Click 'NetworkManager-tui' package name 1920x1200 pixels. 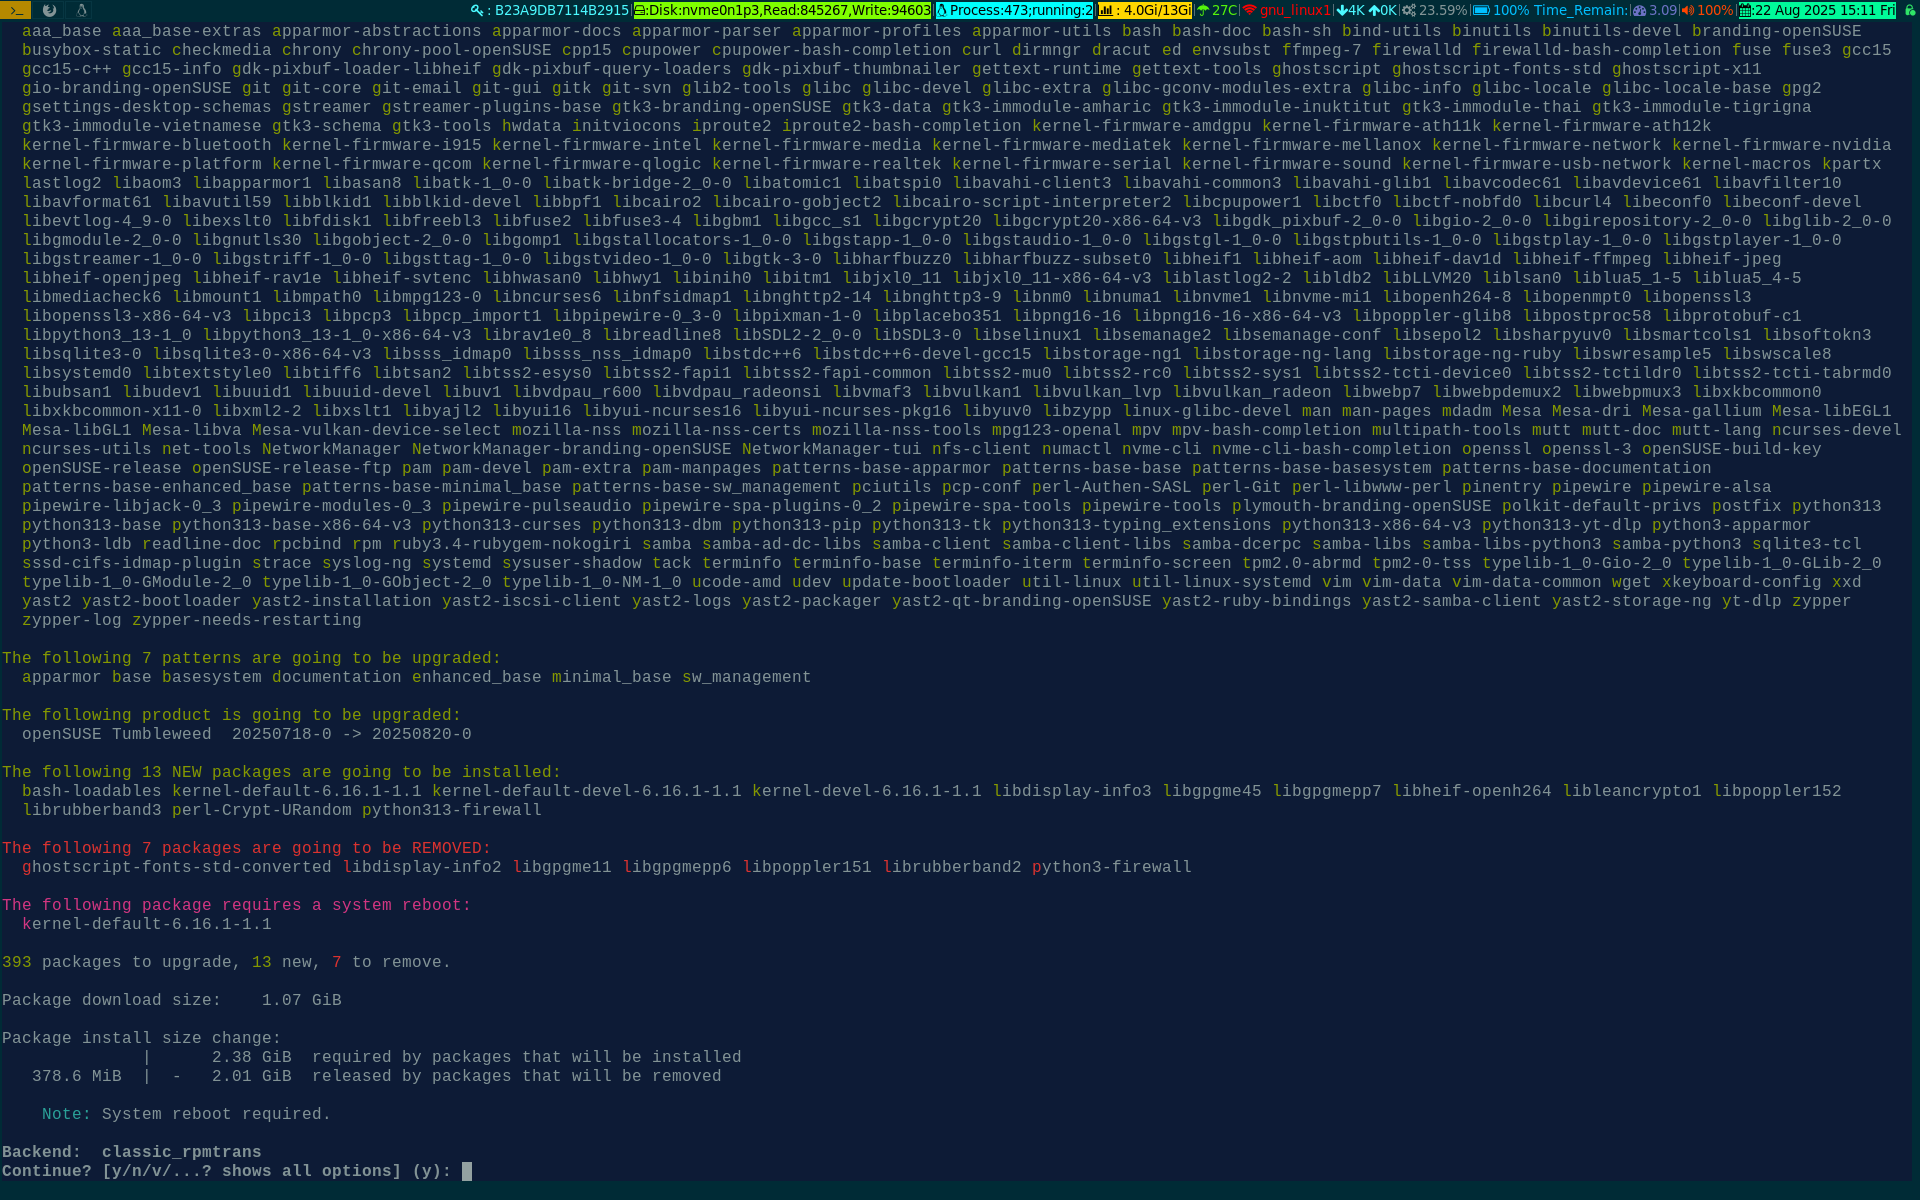point(832,449)
